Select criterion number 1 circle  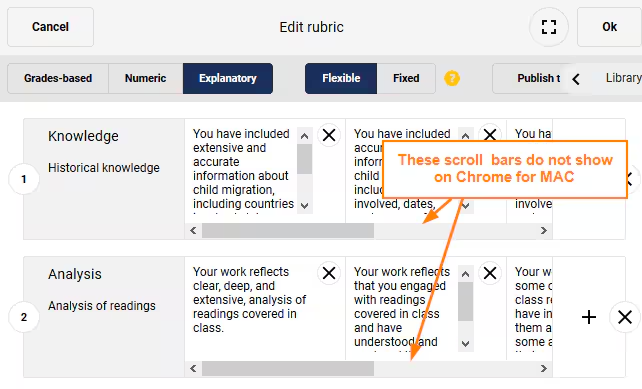[x=24, y=179]
